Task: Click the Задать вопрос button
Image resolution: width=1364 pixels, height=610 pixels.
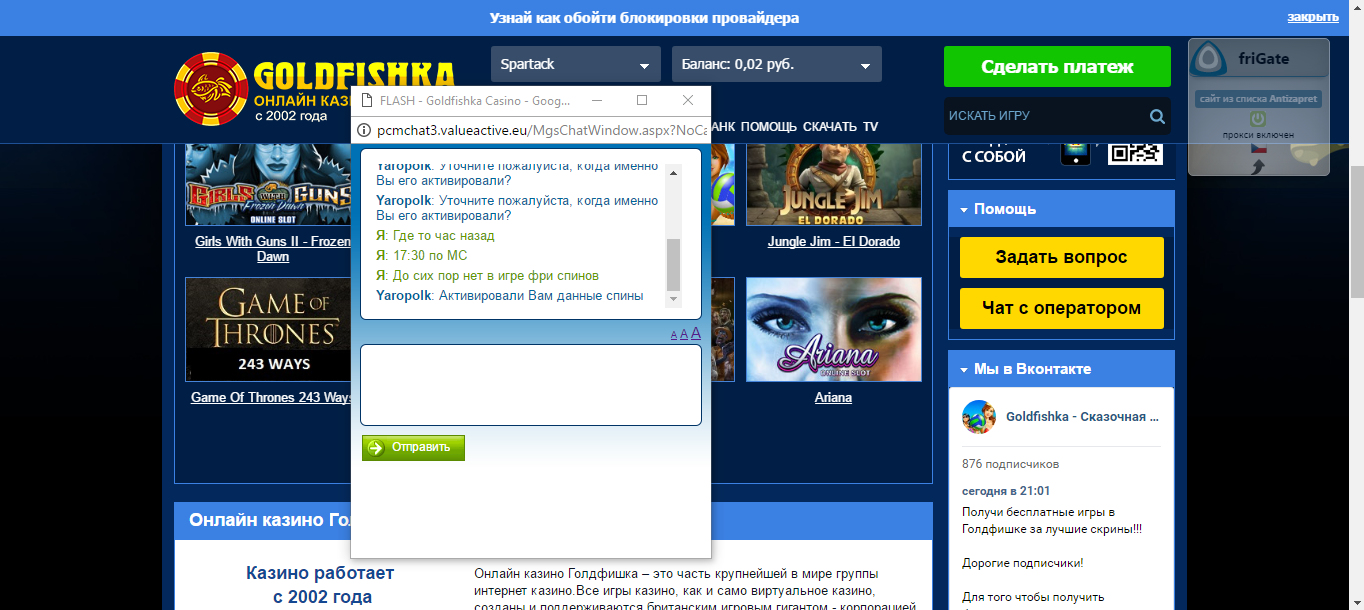Action: pyautogui.click(x=1061, y=257)
